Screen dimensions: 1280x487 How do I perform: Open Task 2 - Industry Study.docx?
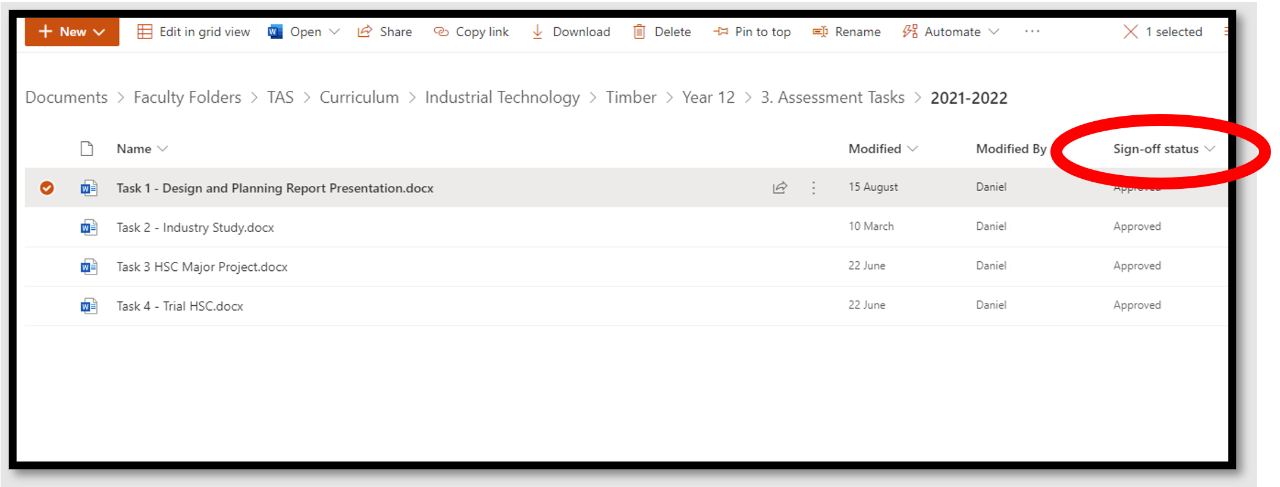click(195, 227)
